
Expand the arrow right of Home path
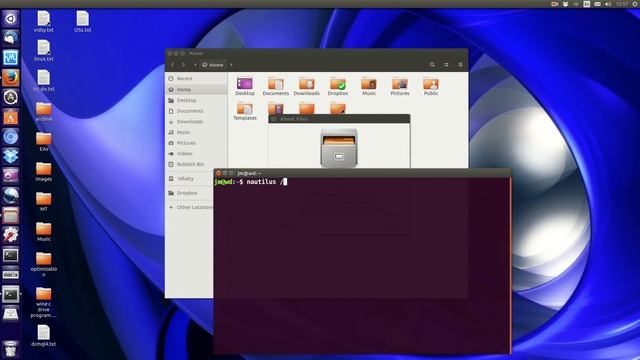[x=231, y=65]
